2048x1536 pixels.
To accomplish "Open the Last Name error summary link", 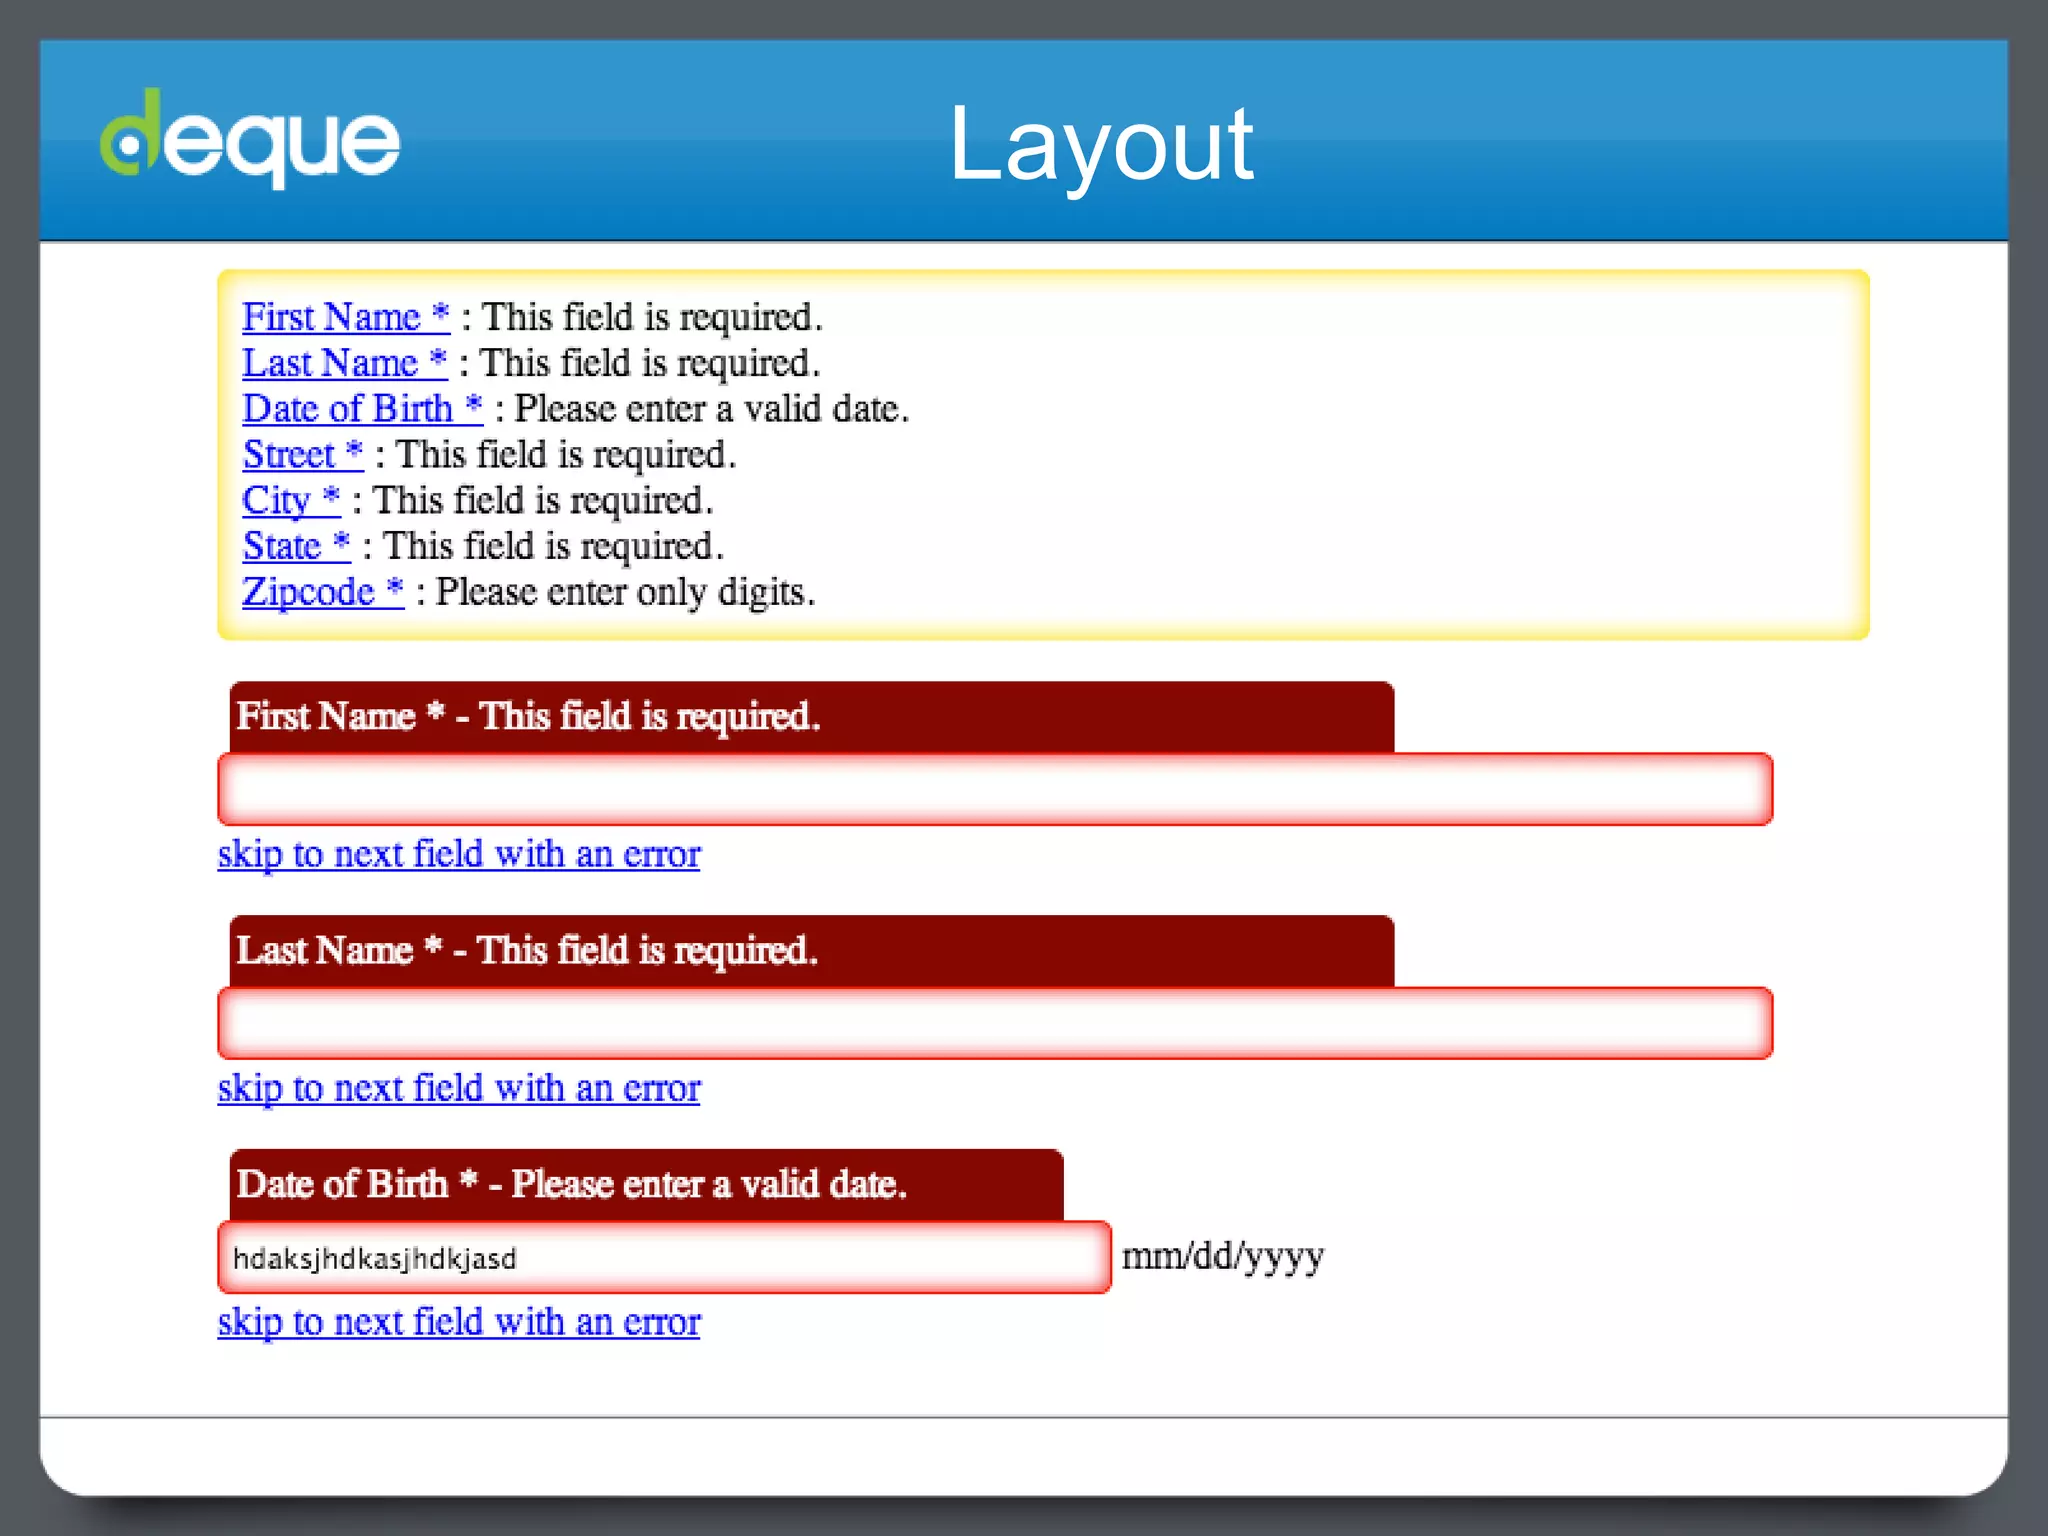I will [344, 363].
